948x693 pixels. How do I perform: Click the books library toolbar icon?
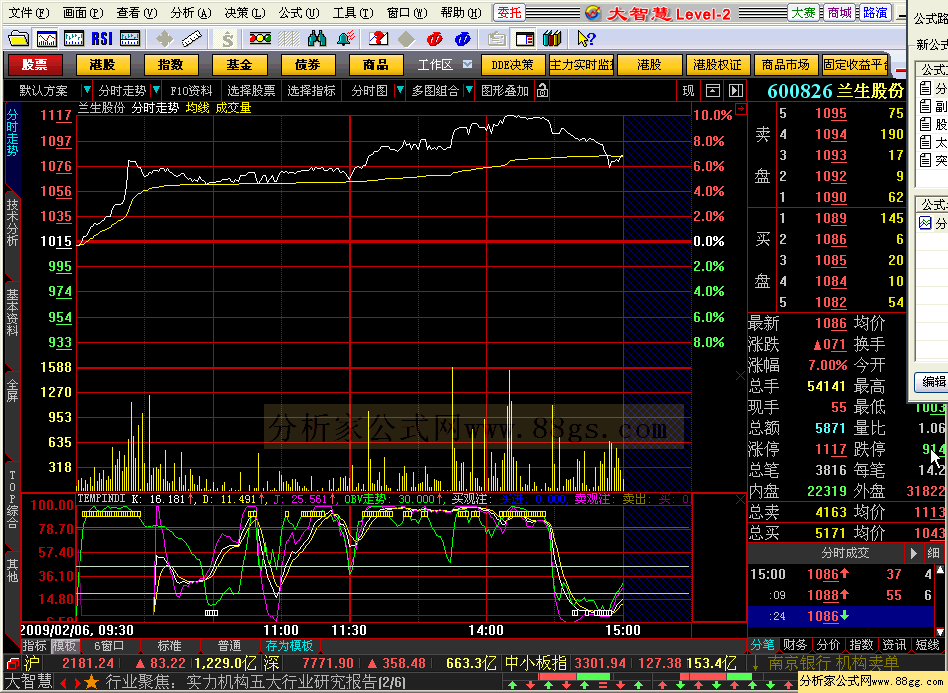(x=552, y=39)
